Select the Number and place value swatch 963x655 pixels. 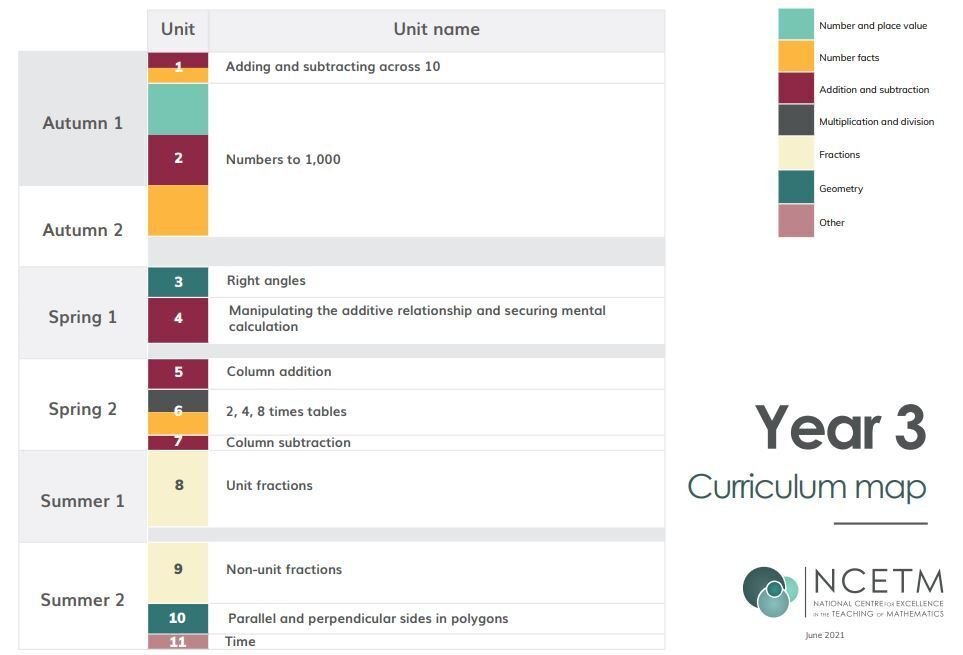tap(796, 24)
